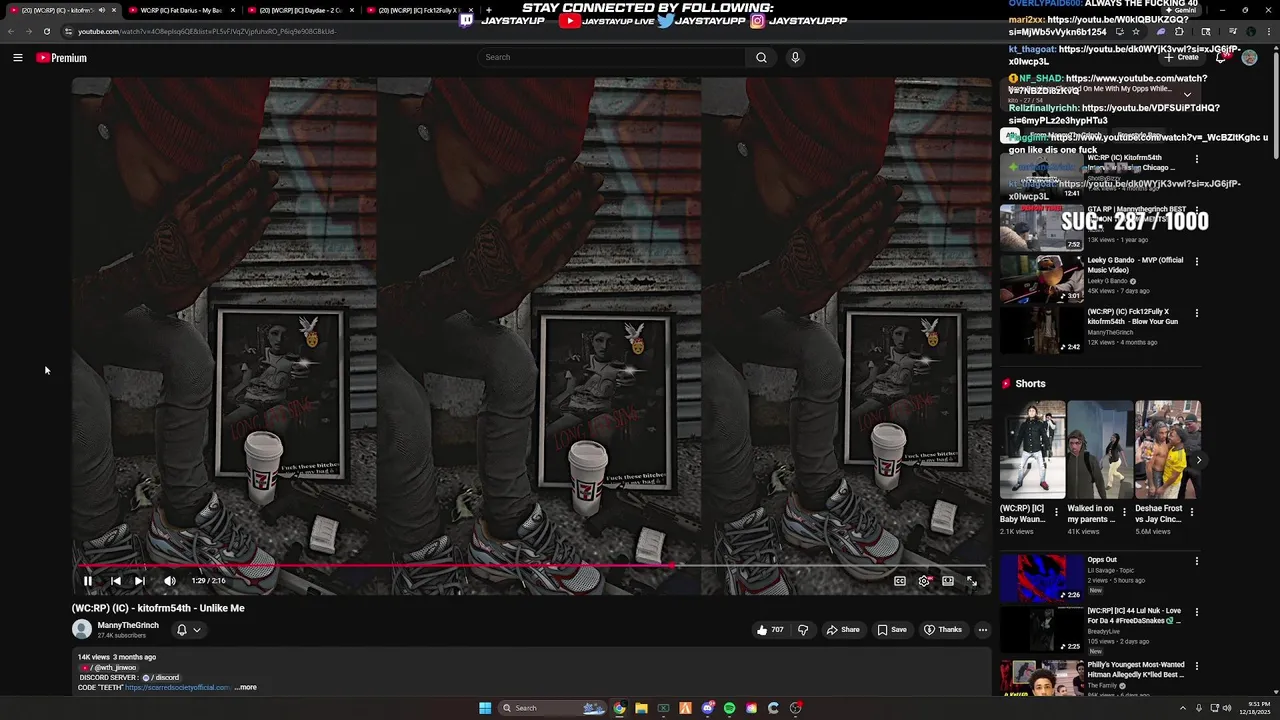The image size is (1280, 720).
Task: Switch to Daydae browser tab
Action: tap(300, 10)
